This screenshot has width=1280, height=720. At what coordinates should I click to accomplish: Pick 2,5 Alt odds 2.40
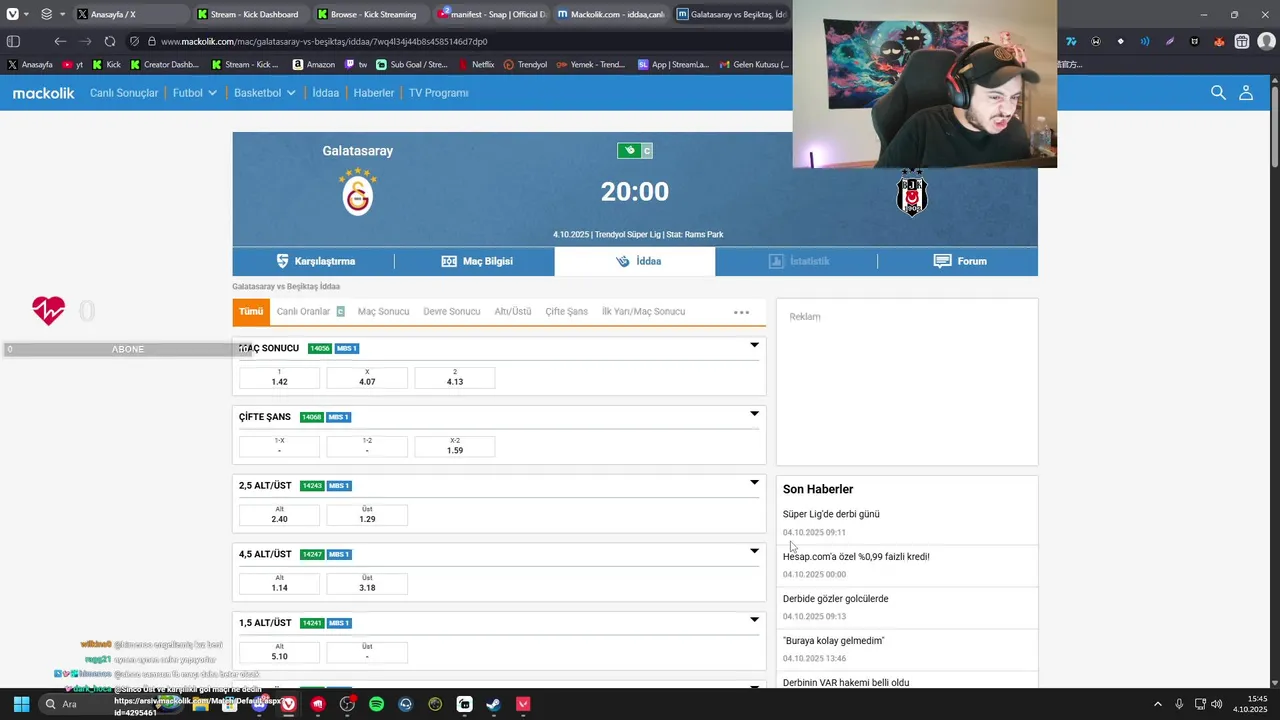(279, 515)
